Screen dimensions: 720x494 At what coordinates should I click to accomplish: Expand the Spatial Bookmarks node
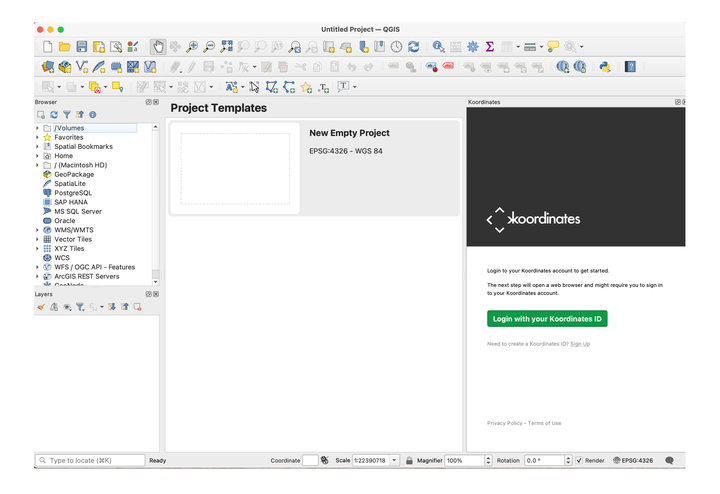pos(37,146)
